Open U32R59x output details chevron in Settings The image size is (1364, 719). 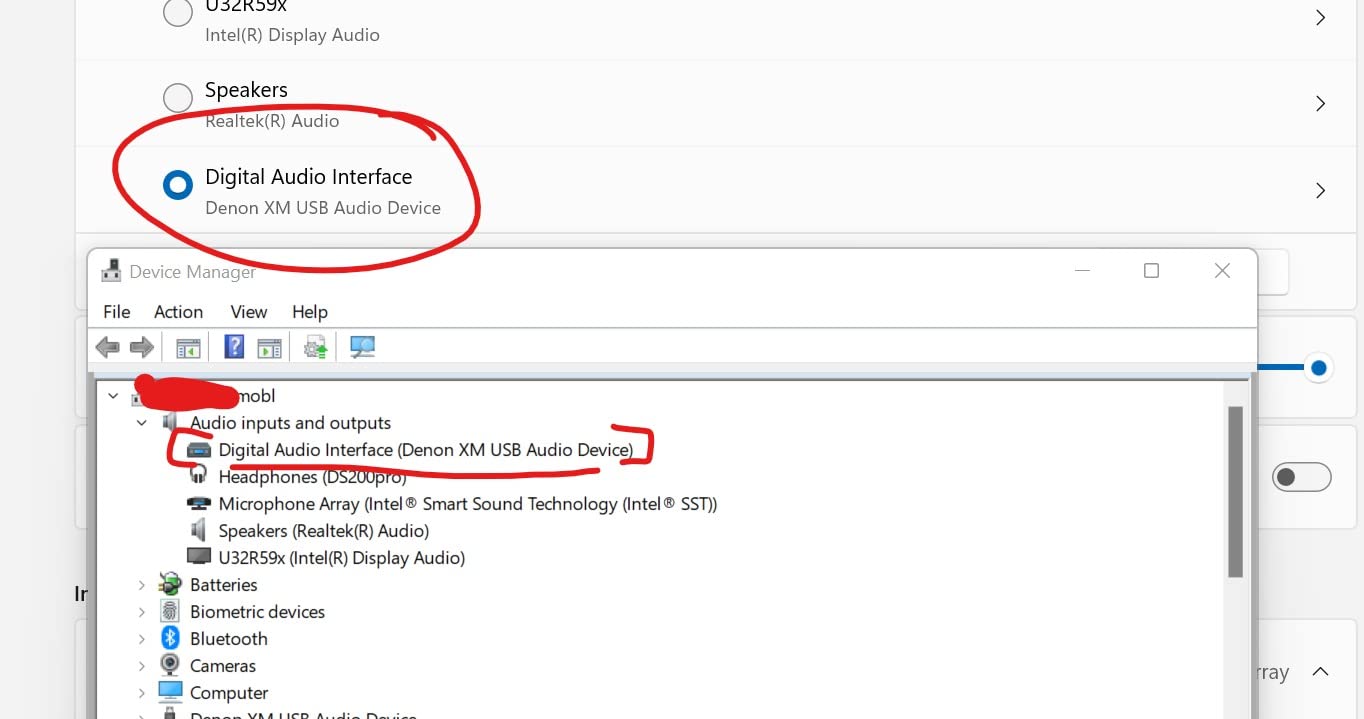click(x=1321, y=17)
